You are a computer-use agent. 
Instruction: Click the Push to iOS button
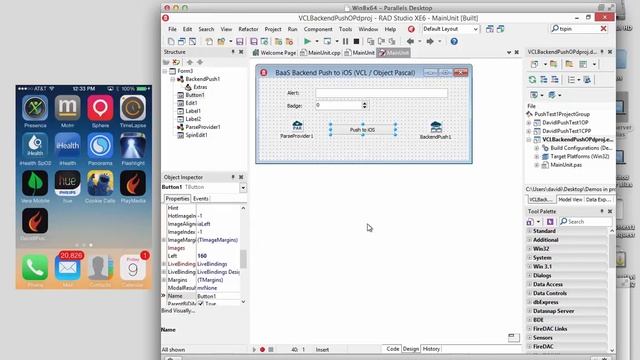[362, 130]
